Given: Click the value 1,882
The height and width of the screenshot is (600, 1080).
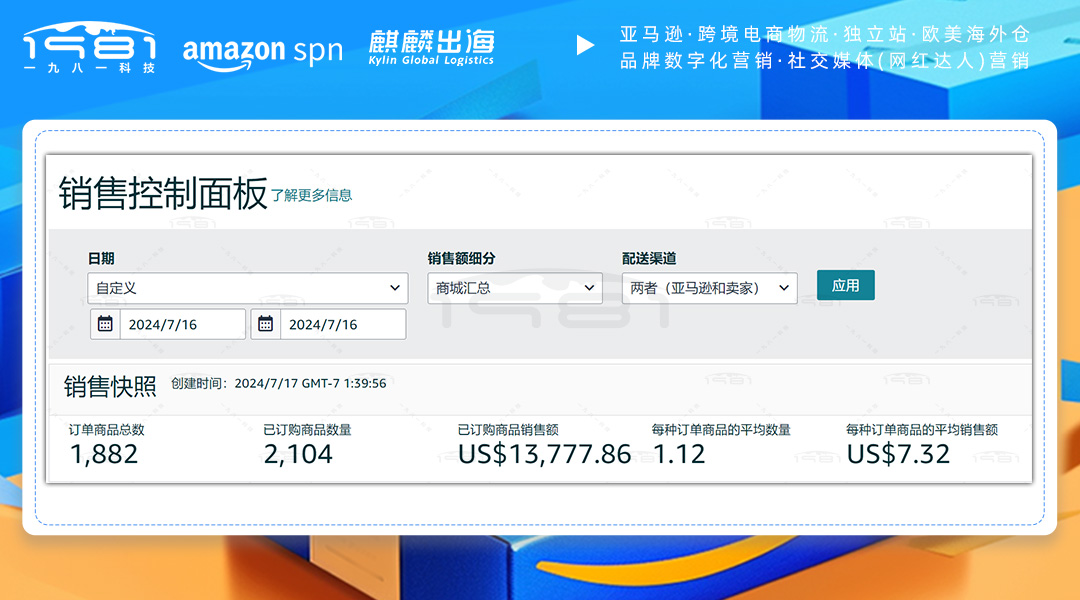Looking at the screenshot, I should (104, 454).
